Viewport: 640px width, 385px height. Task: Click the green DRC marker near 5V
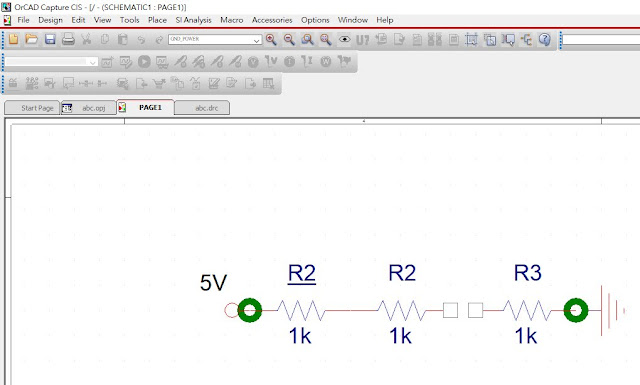pos(249,310)
